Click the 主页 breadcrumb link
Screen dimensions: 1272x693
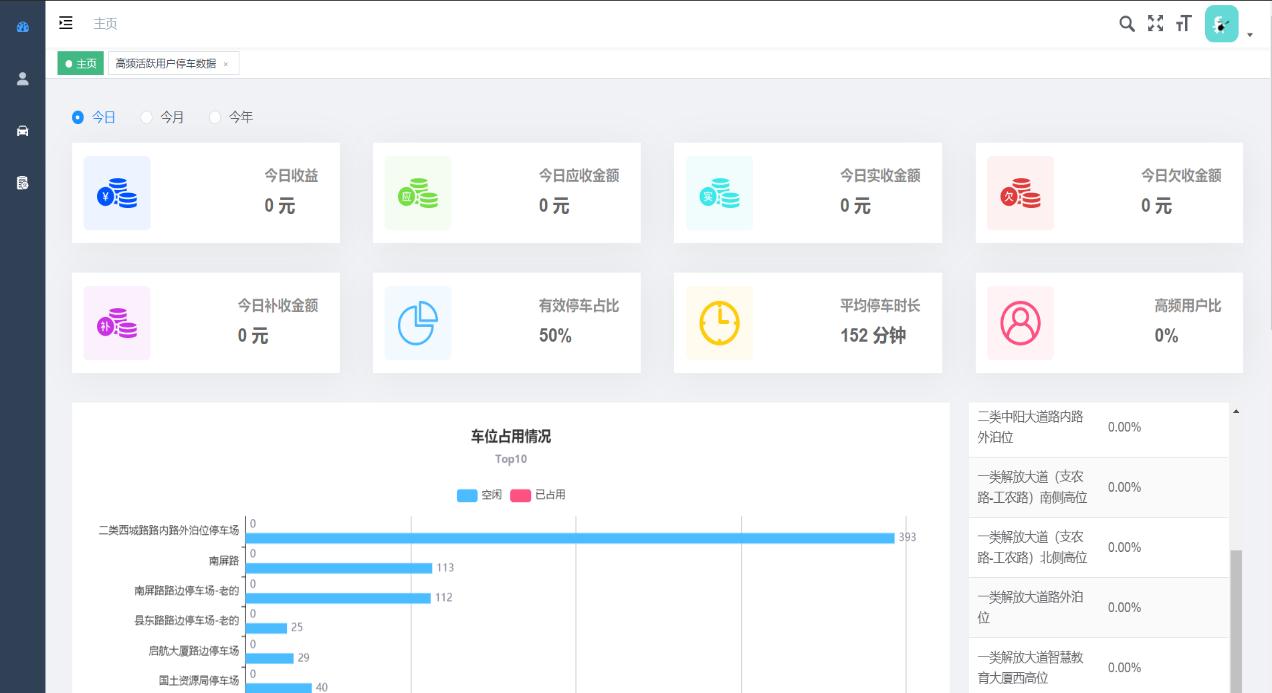coord(105,23)
